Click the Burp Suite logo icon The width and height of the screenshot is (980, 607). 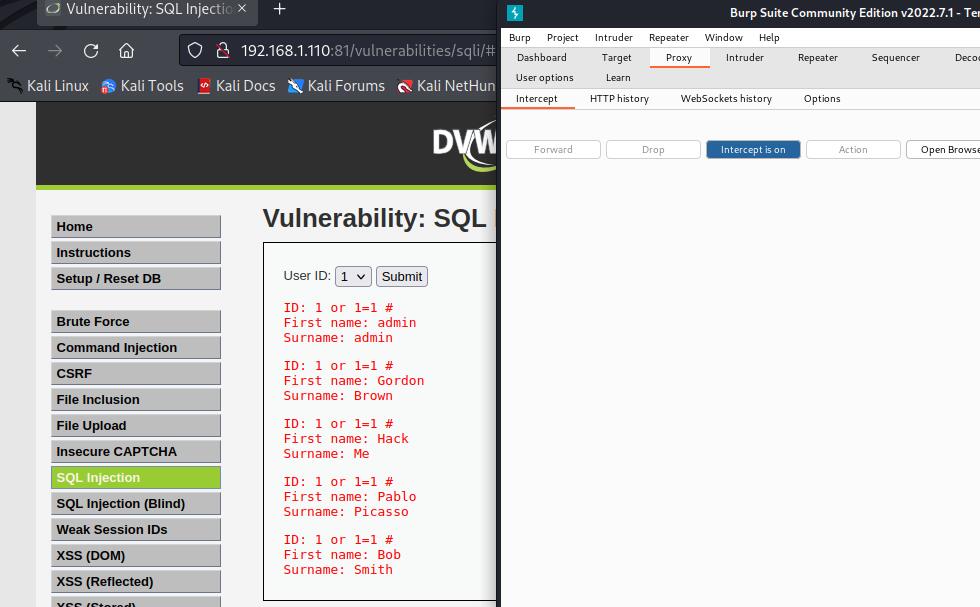[x=515, y=13]
